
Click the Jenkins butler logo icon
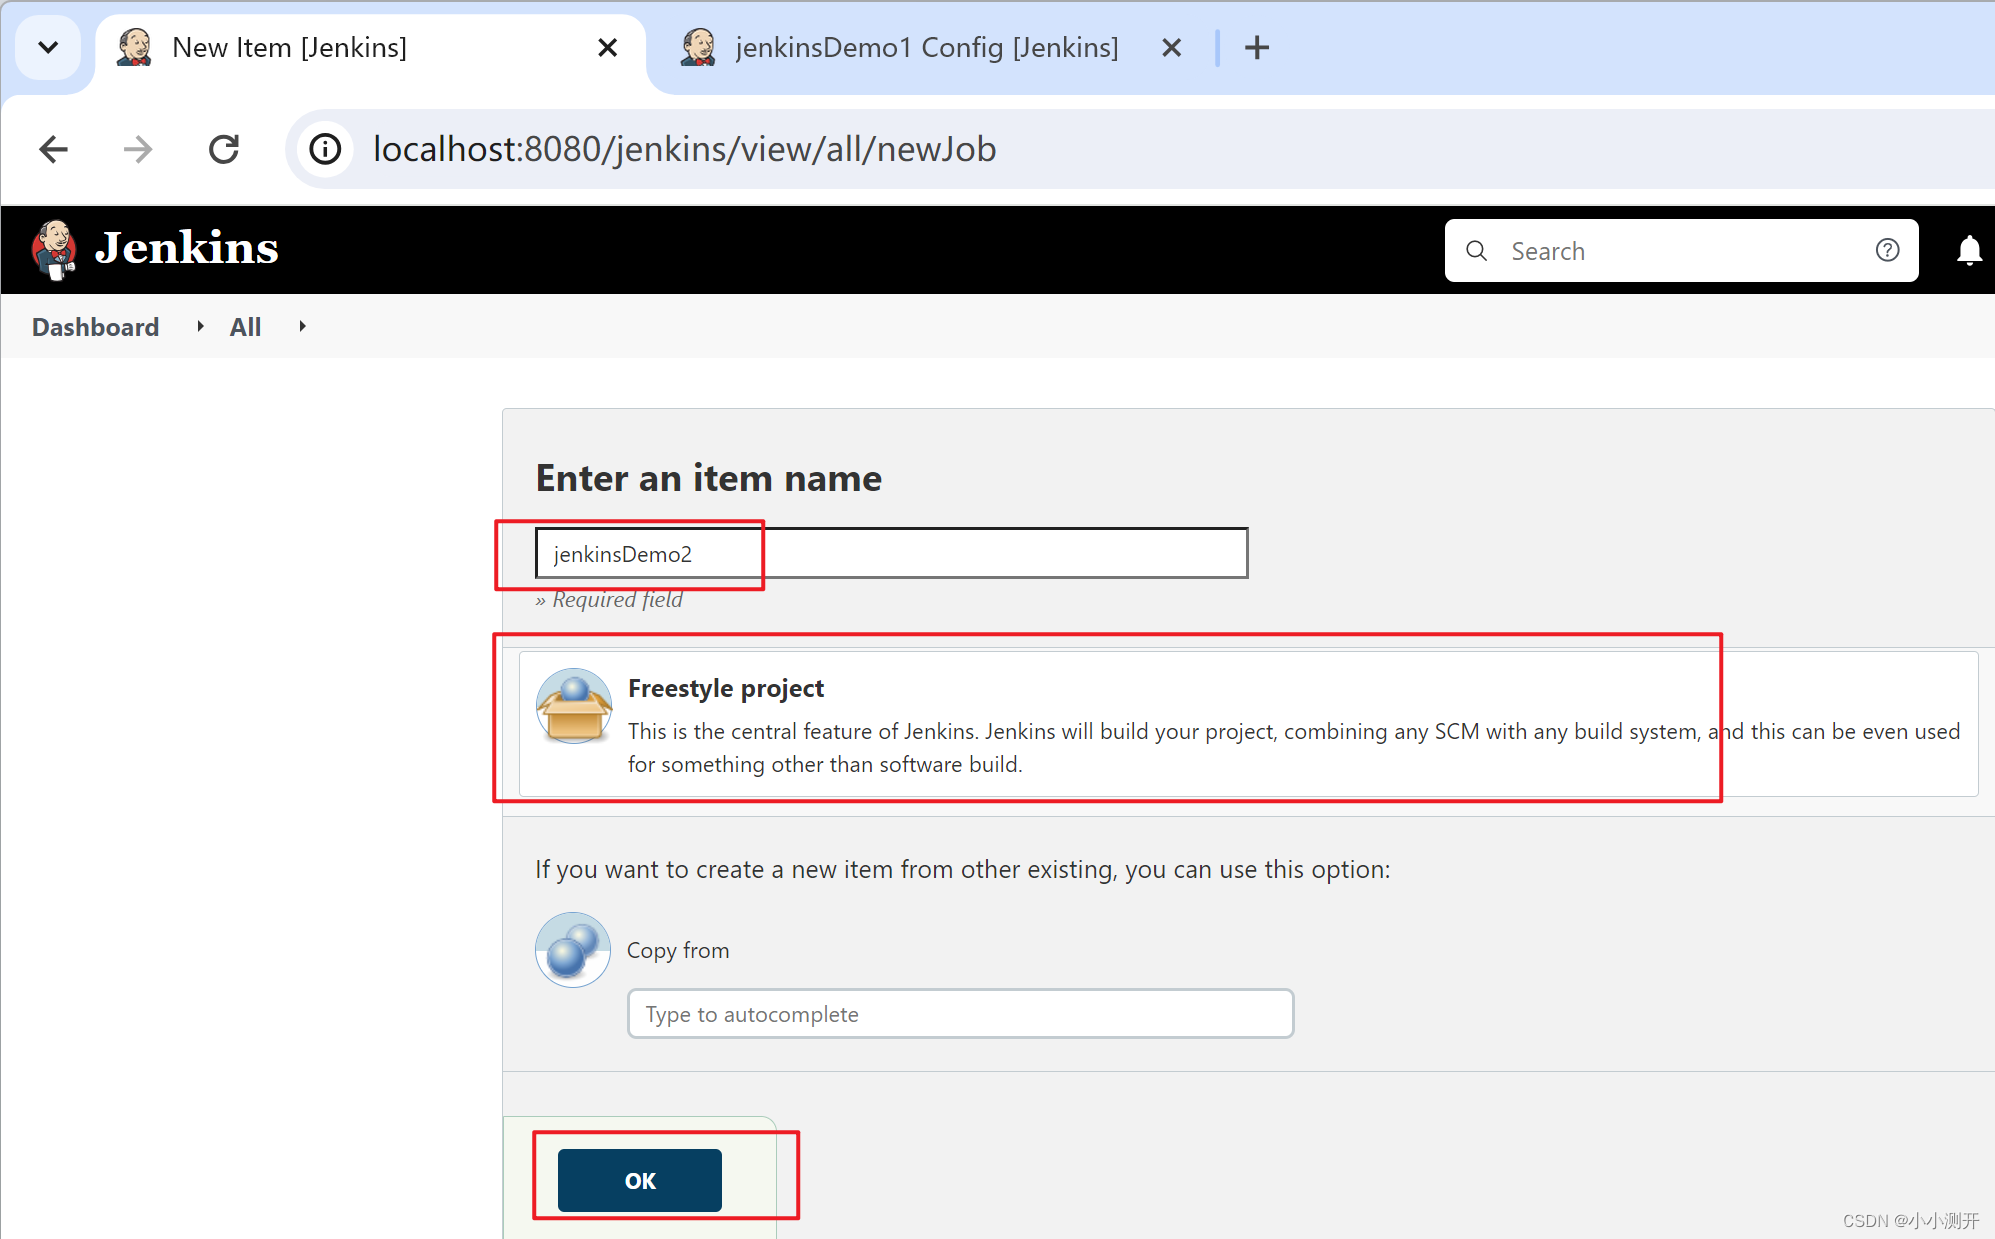pyautogui.click(x=54, y=249)
